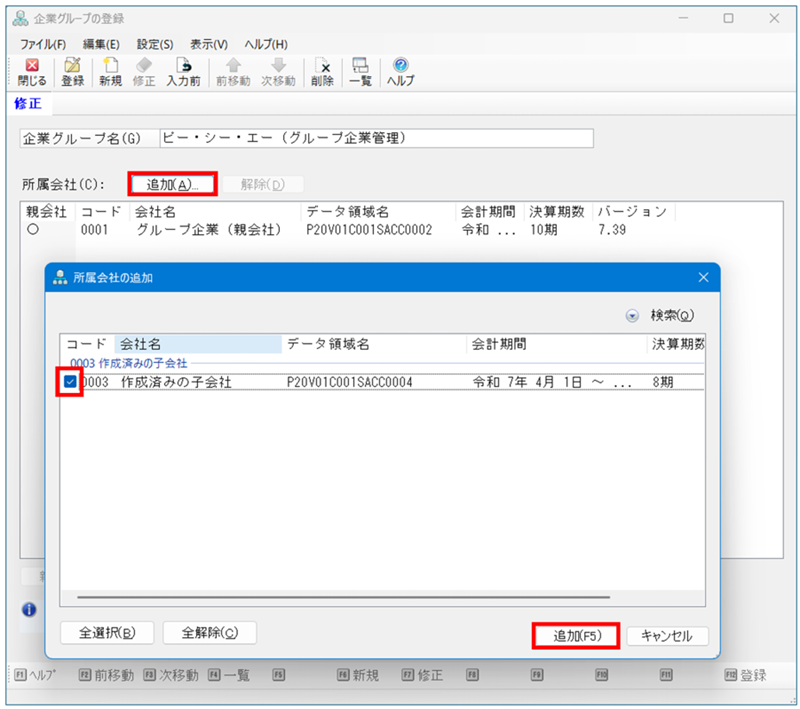Uncheck the 0003 作成済みの子会社 checkbox
800x709 pixels.
(x=70, y=381)
